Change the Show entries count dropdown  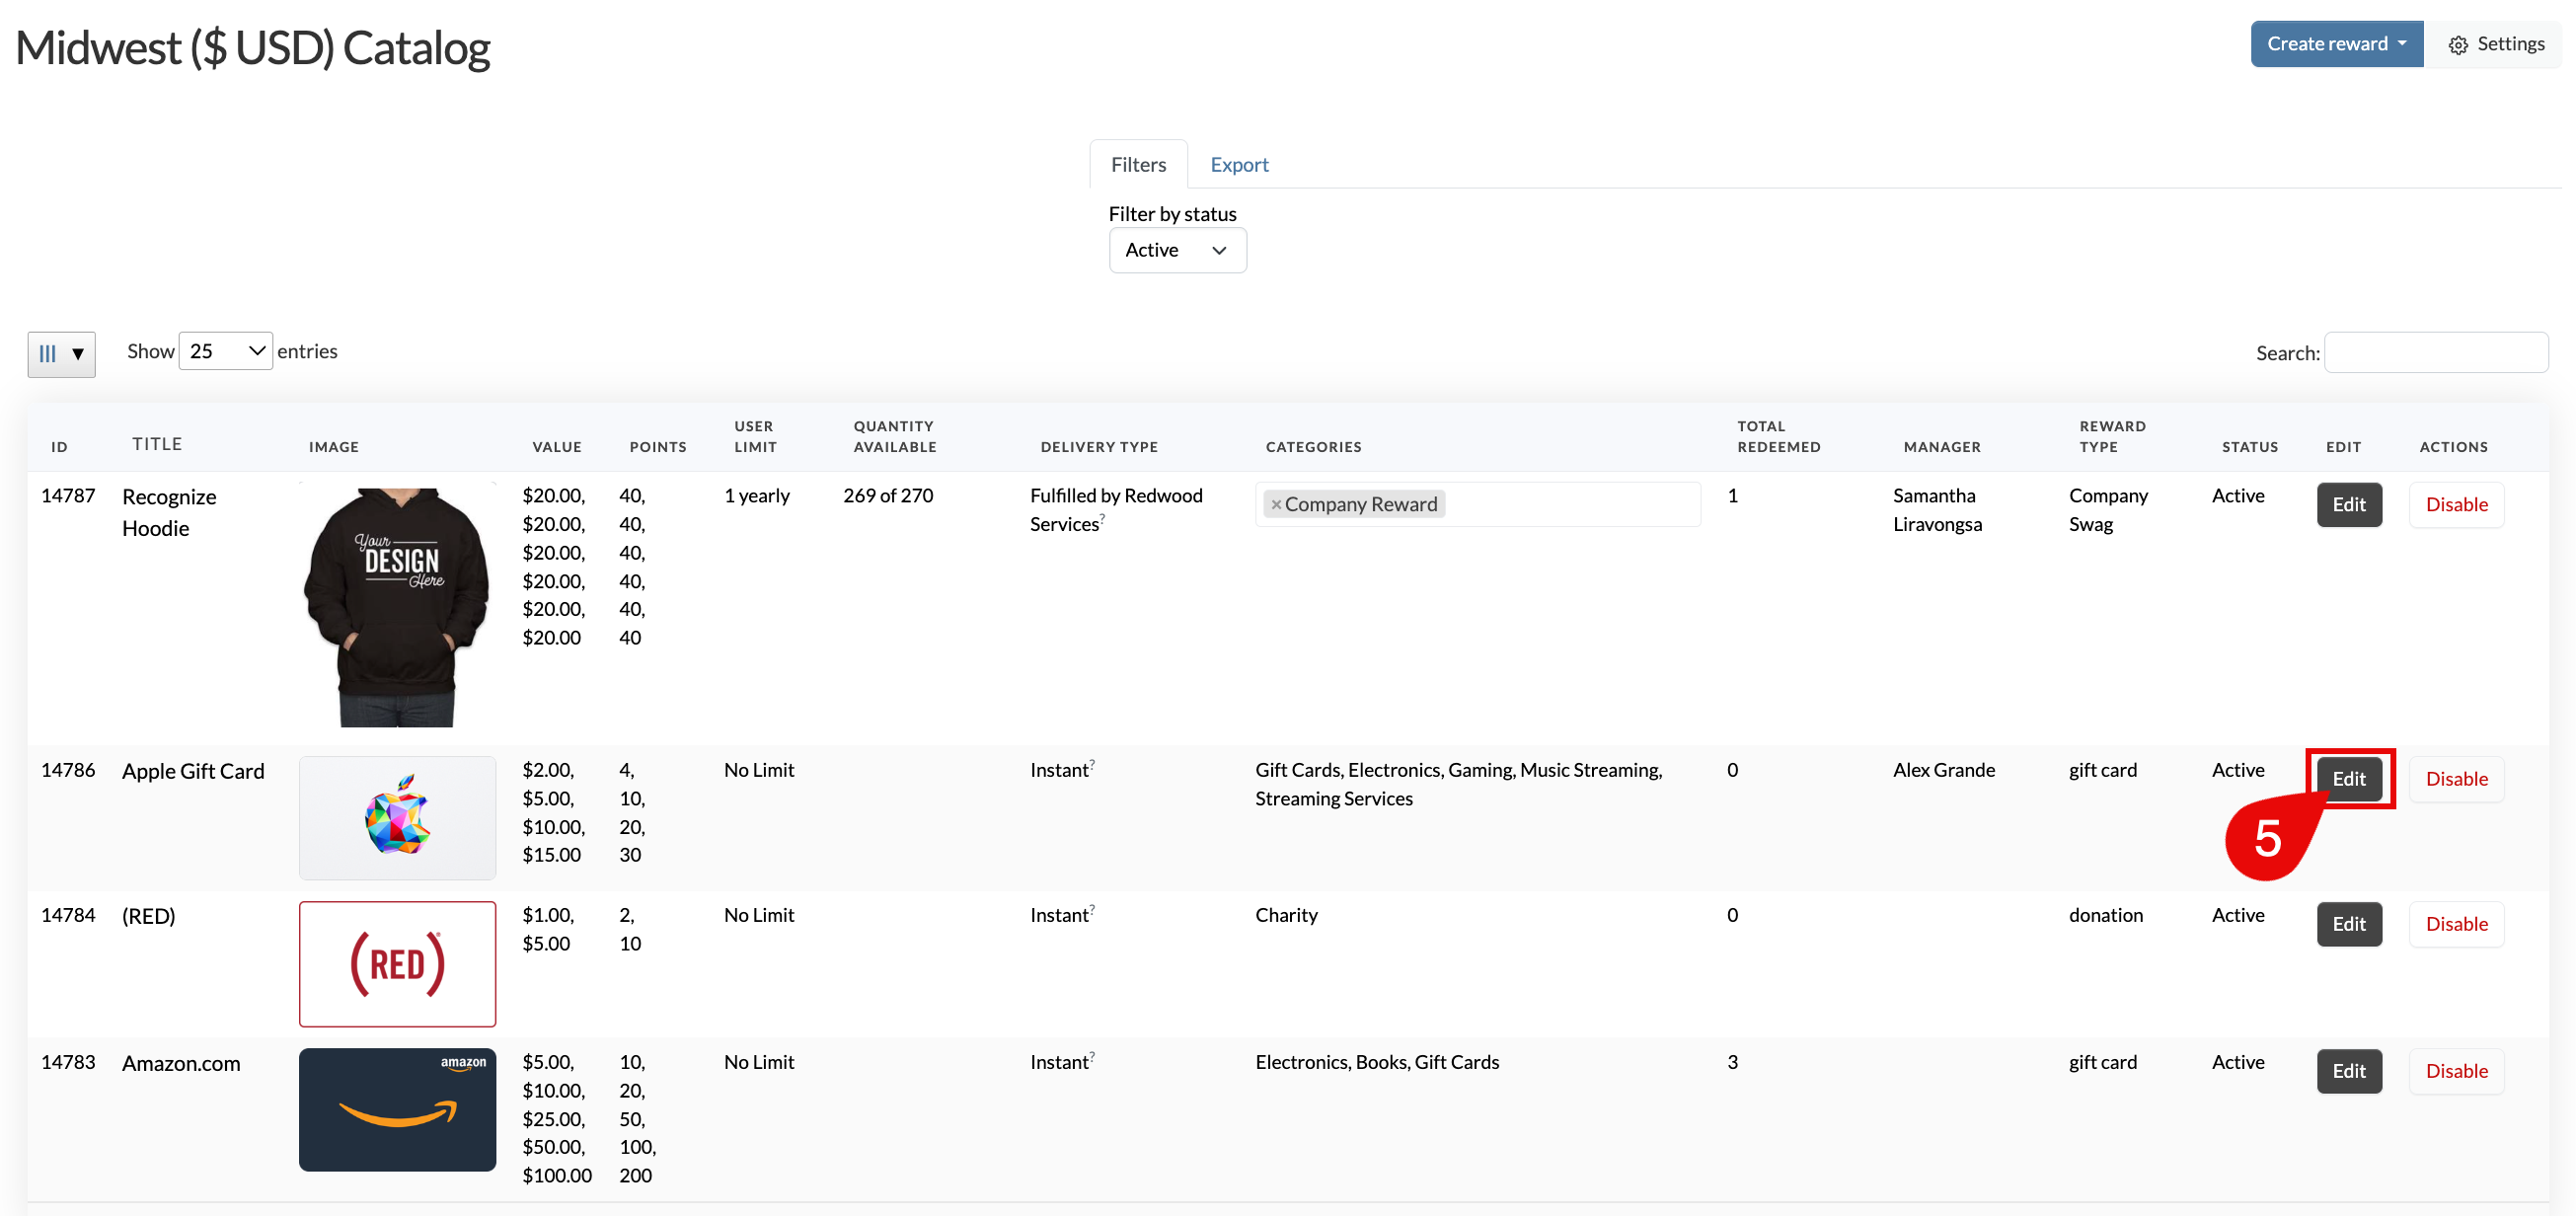226,351
